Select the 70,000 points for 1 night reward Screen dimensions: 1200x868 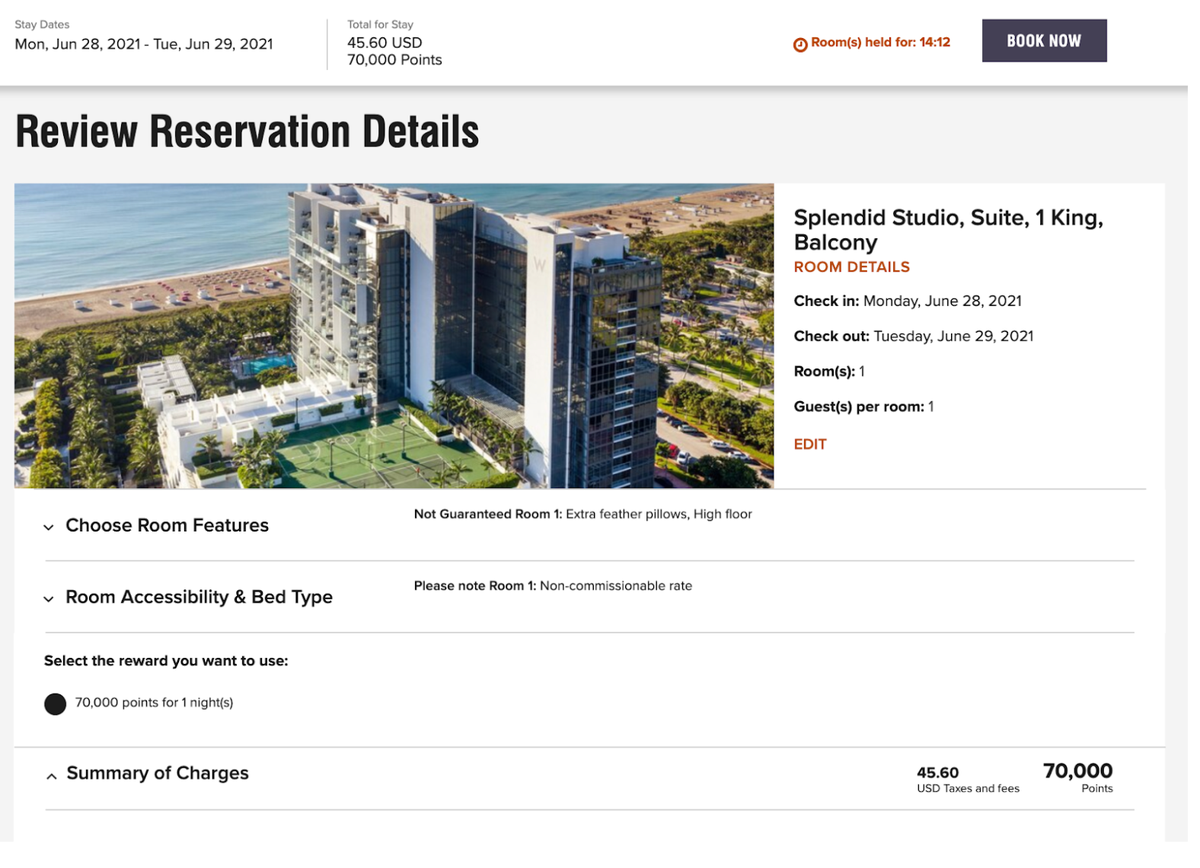coord(55,703)
